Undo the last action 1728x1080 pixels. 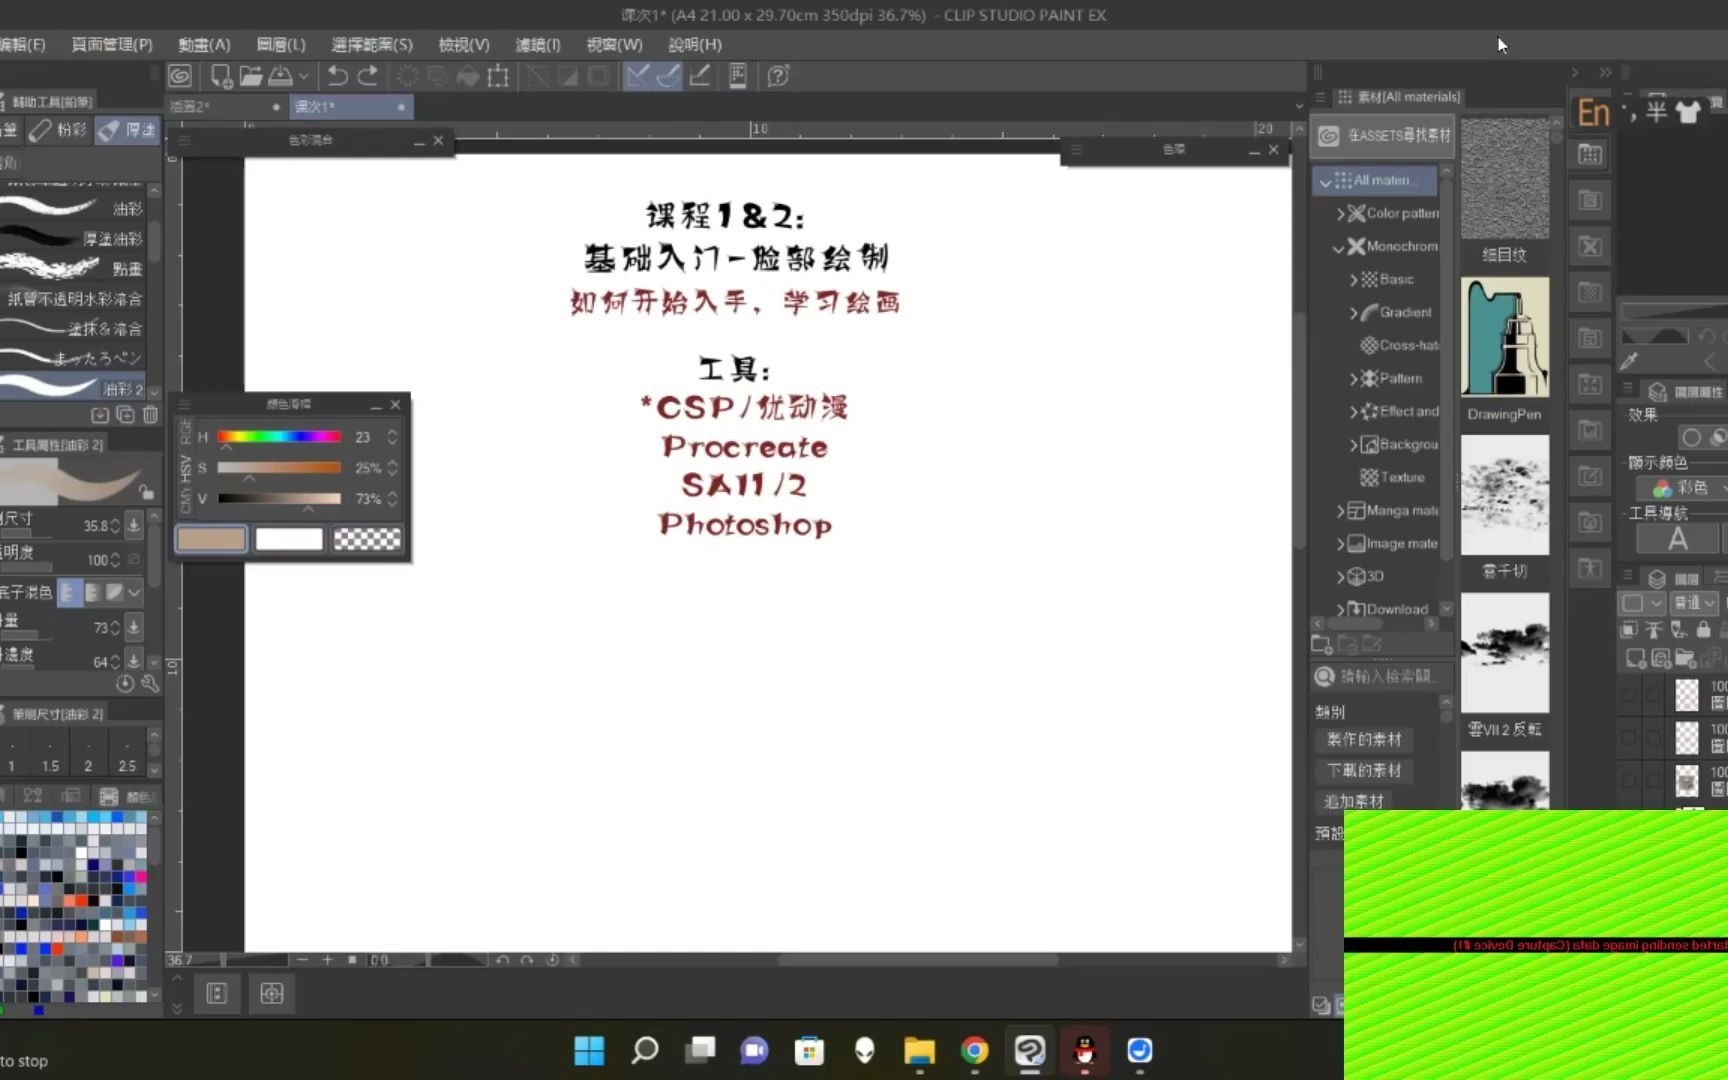point(338,76)
